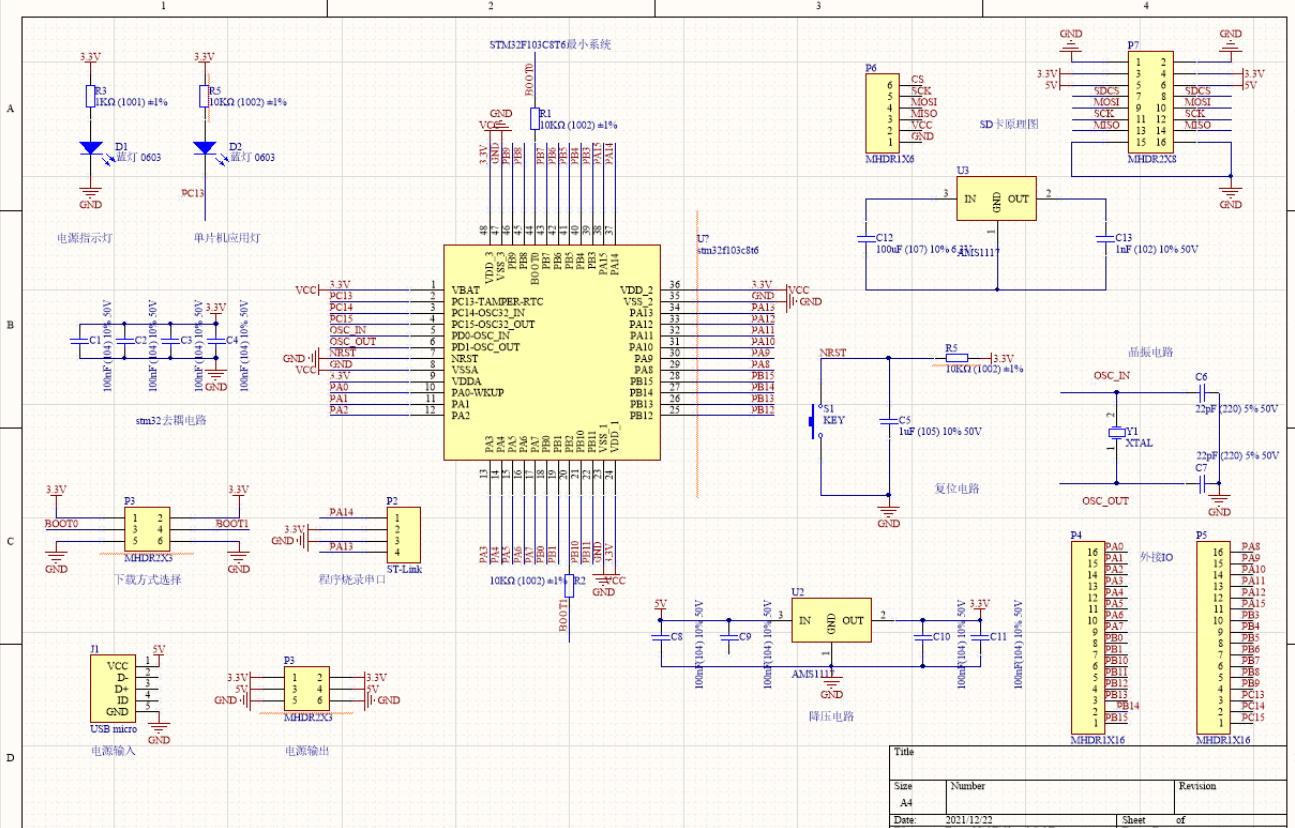Click resistor R3 1KΩ symbol
Screen dimensions: 1295x828
(90, 97)
